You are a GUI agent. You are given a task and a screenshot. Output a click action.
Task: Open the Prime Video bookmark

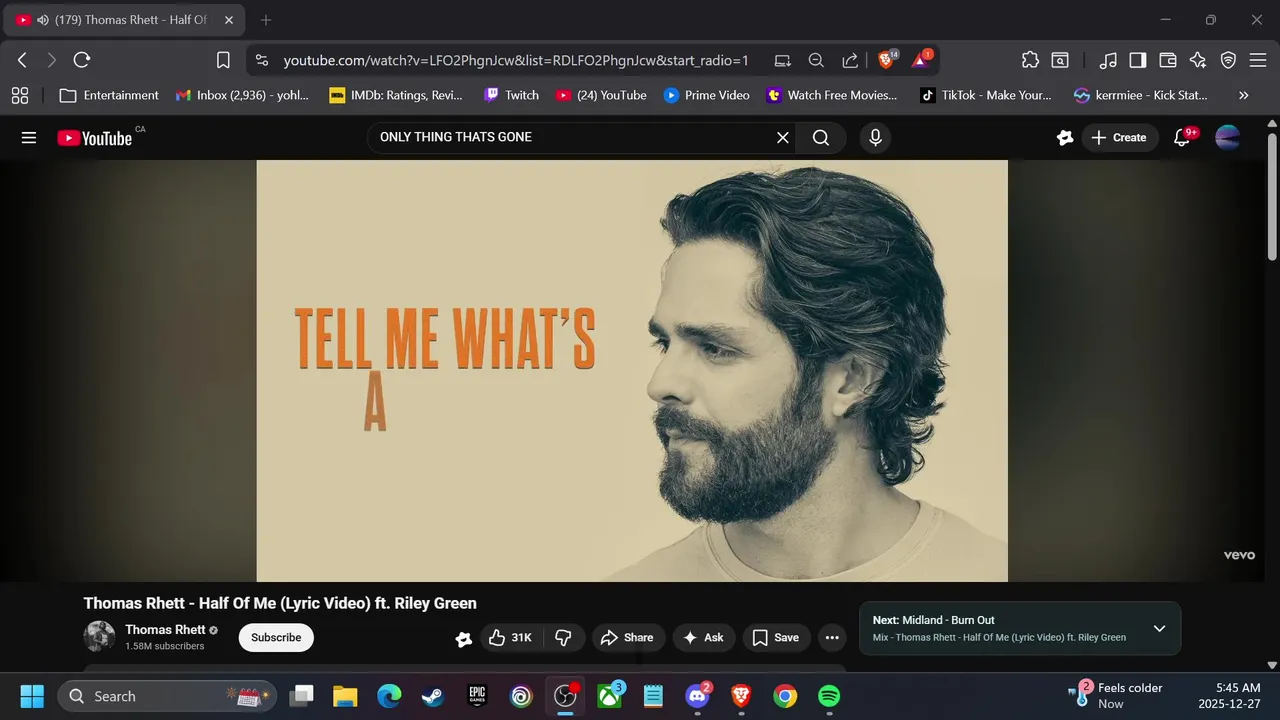[x=707, y=95]
